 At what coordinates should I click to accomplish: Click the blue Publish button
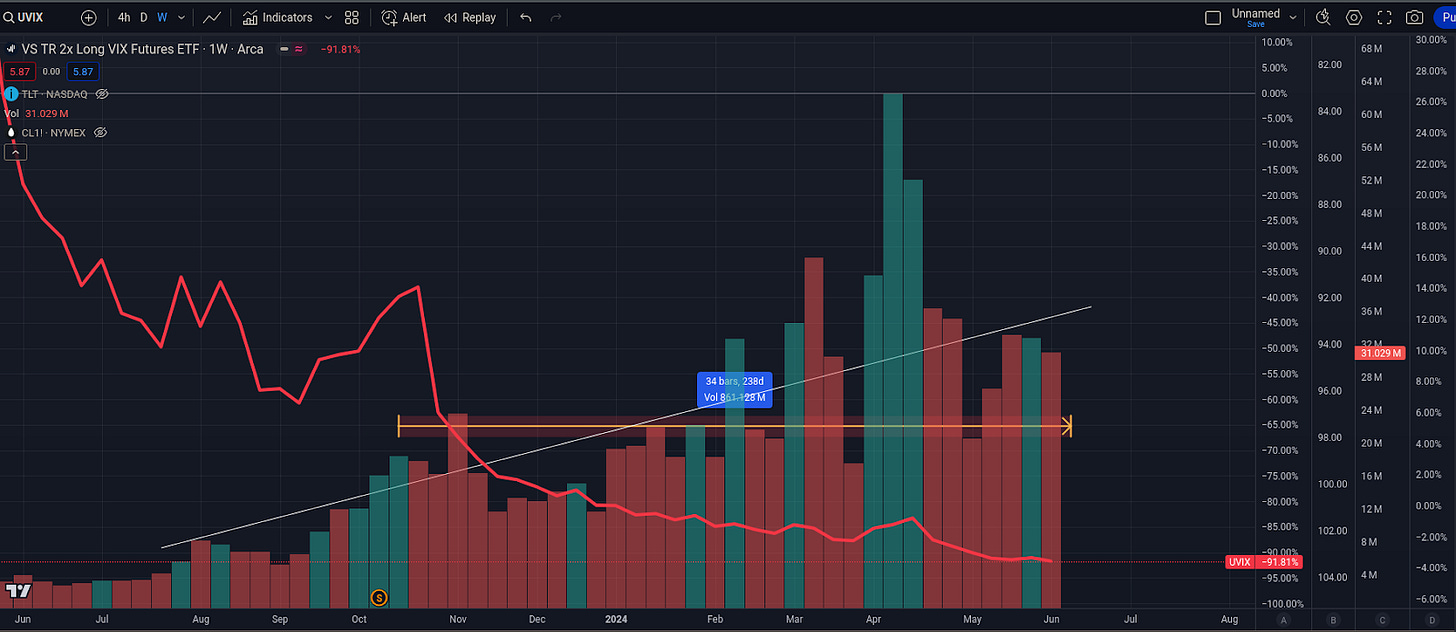coord(1445,17)
